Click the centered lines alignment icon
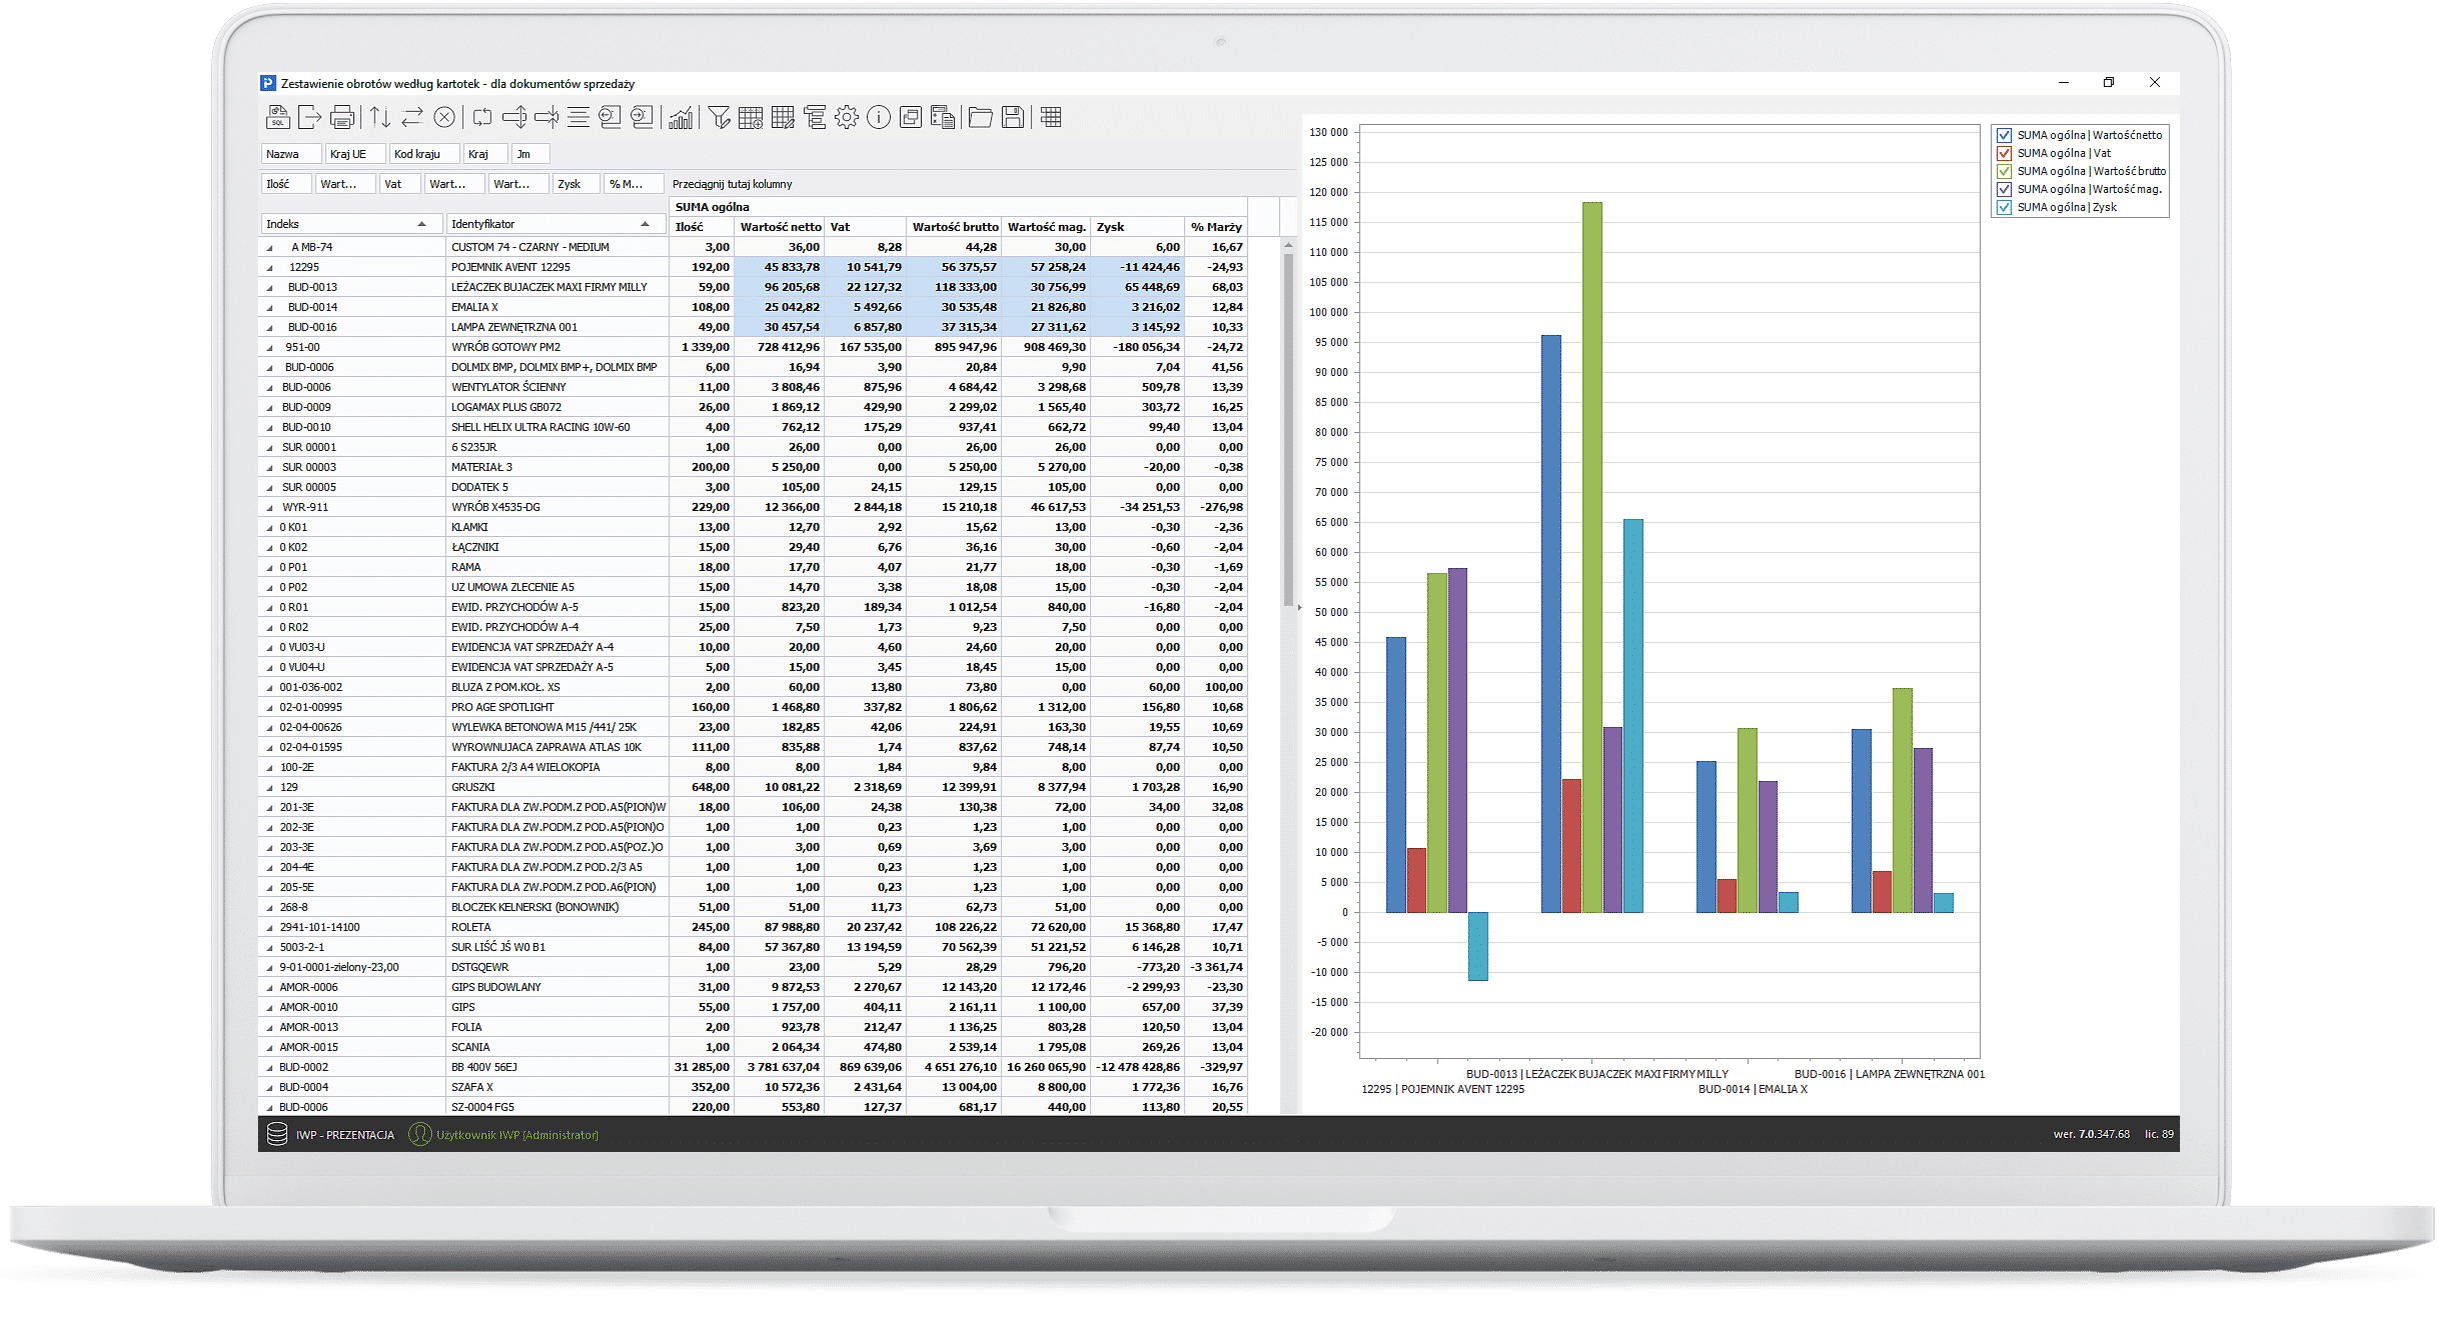 click(x=578, y=118)
